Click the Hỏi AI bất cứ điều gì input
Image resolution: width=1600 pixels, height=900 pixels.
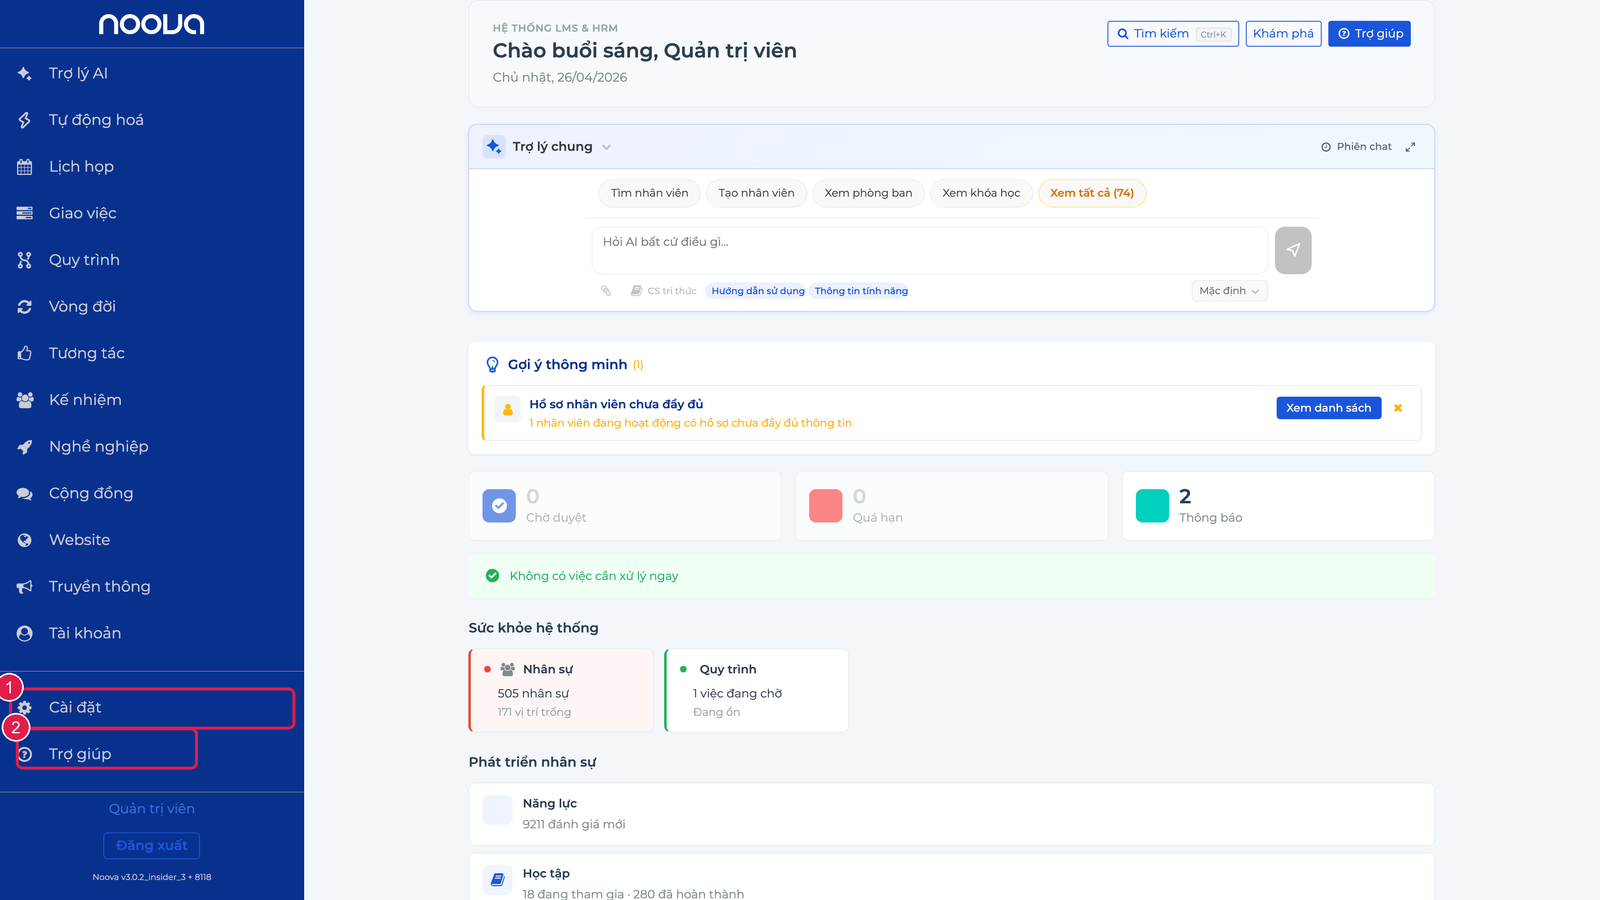point(930,250)
